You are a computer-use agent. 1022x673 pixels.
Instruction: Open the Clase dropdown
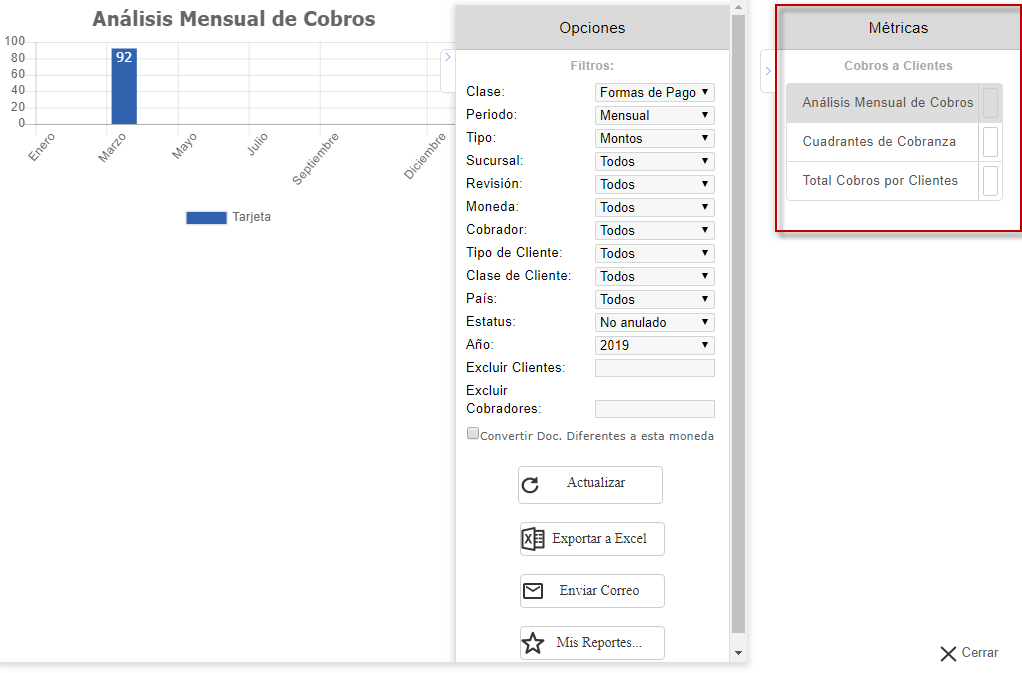pos(654,92)
